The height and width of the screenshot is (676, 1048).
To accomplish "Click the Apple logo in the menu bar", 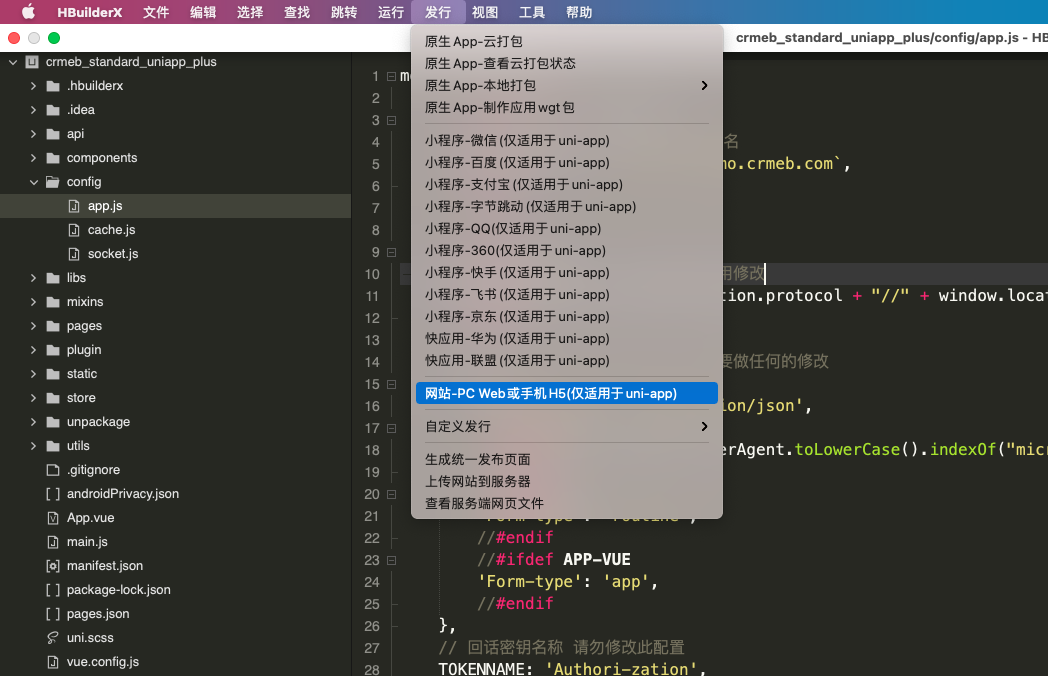I will [x=28, y=12].
